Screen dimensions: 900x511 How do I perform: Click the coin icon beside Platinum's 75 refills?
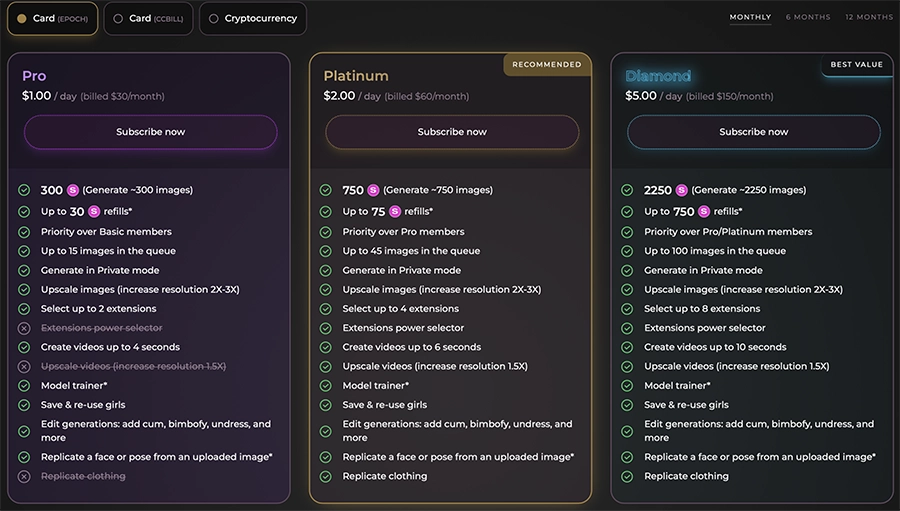click(394, 211)
